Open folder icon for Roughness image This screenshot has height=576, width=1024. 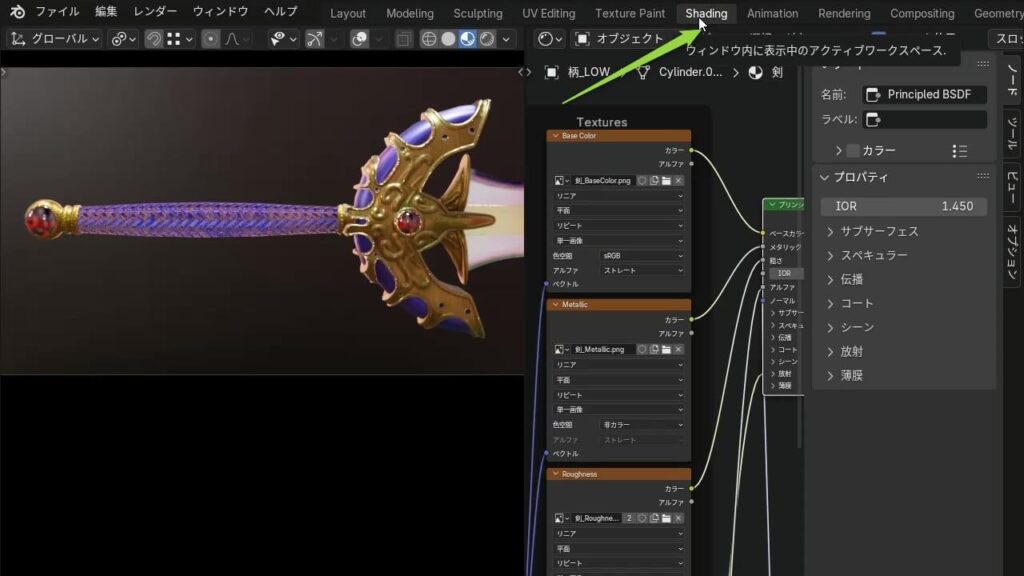click(666, 518)
